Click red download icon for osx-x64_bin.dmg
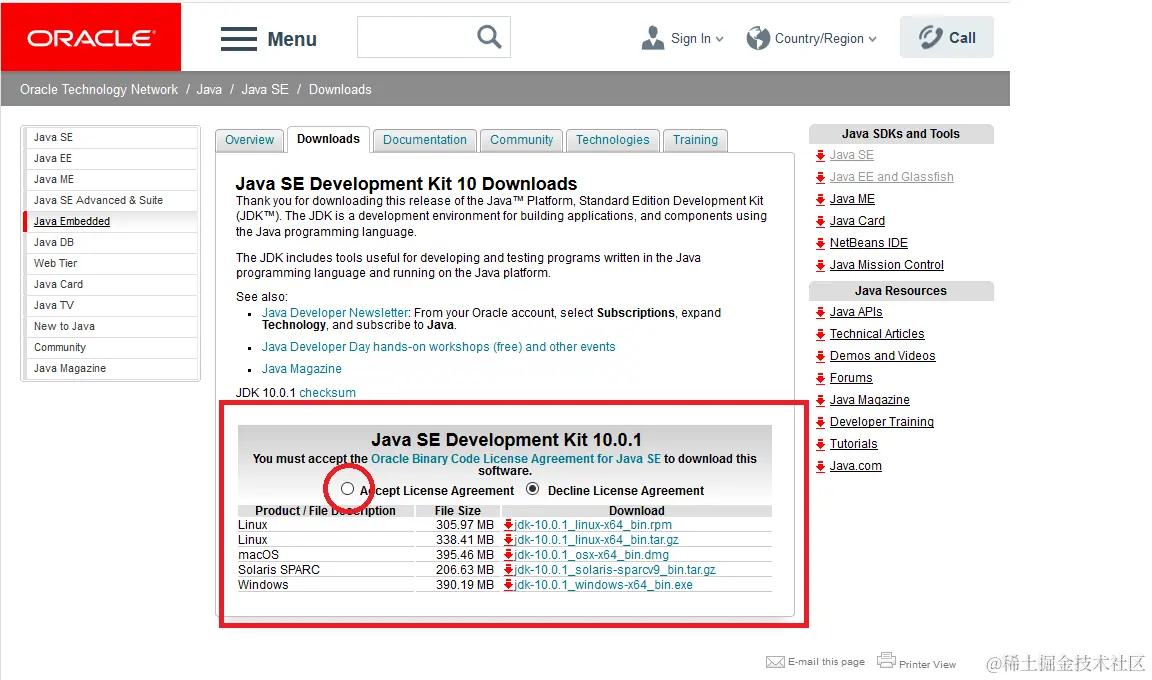Image resolution: width=1152 pixels, height=680 pixels. pyautogui.click(x=508, y=555)
